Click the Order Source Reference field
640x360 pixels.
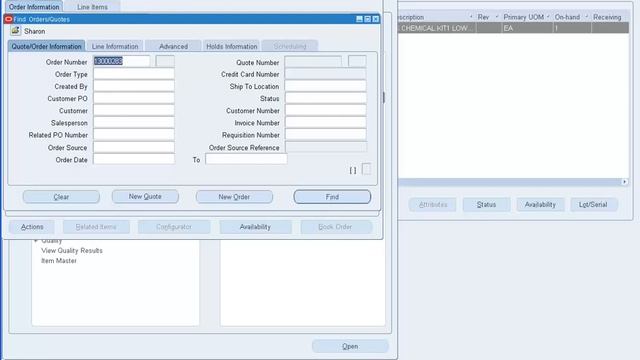pos(325,147)
